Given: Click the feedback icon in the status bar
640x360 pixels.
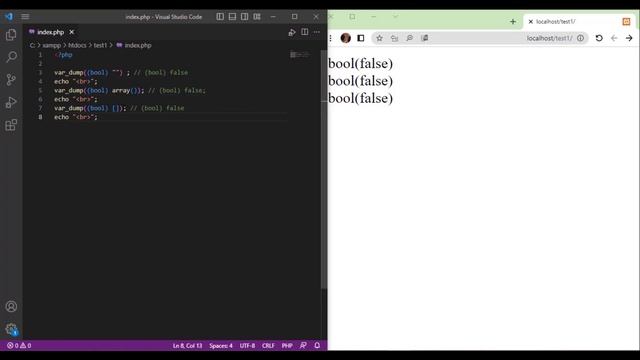Looking at the screenshot, I should point(303,345).
